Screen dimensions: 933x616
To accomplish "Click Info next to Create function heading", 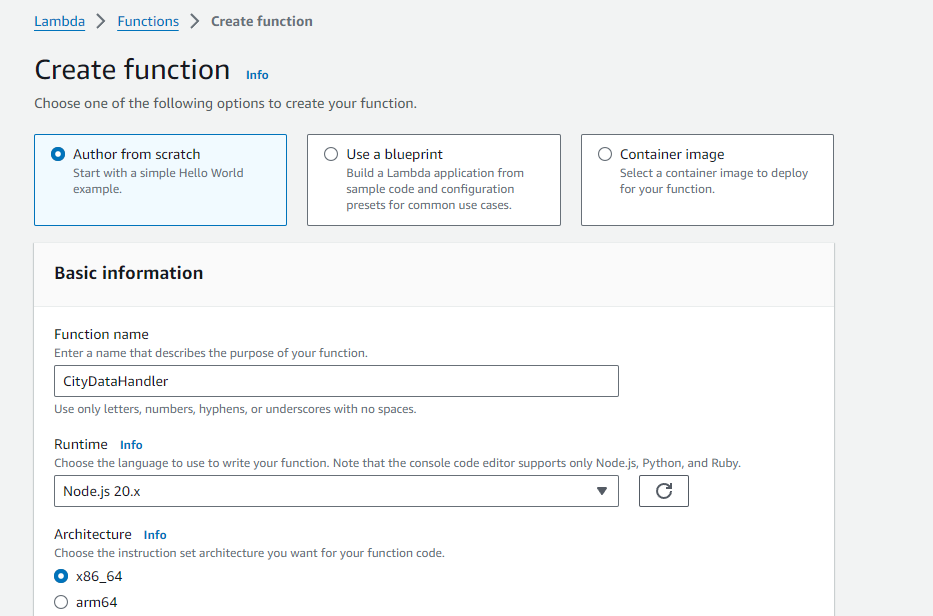I will tap(257, 74).
